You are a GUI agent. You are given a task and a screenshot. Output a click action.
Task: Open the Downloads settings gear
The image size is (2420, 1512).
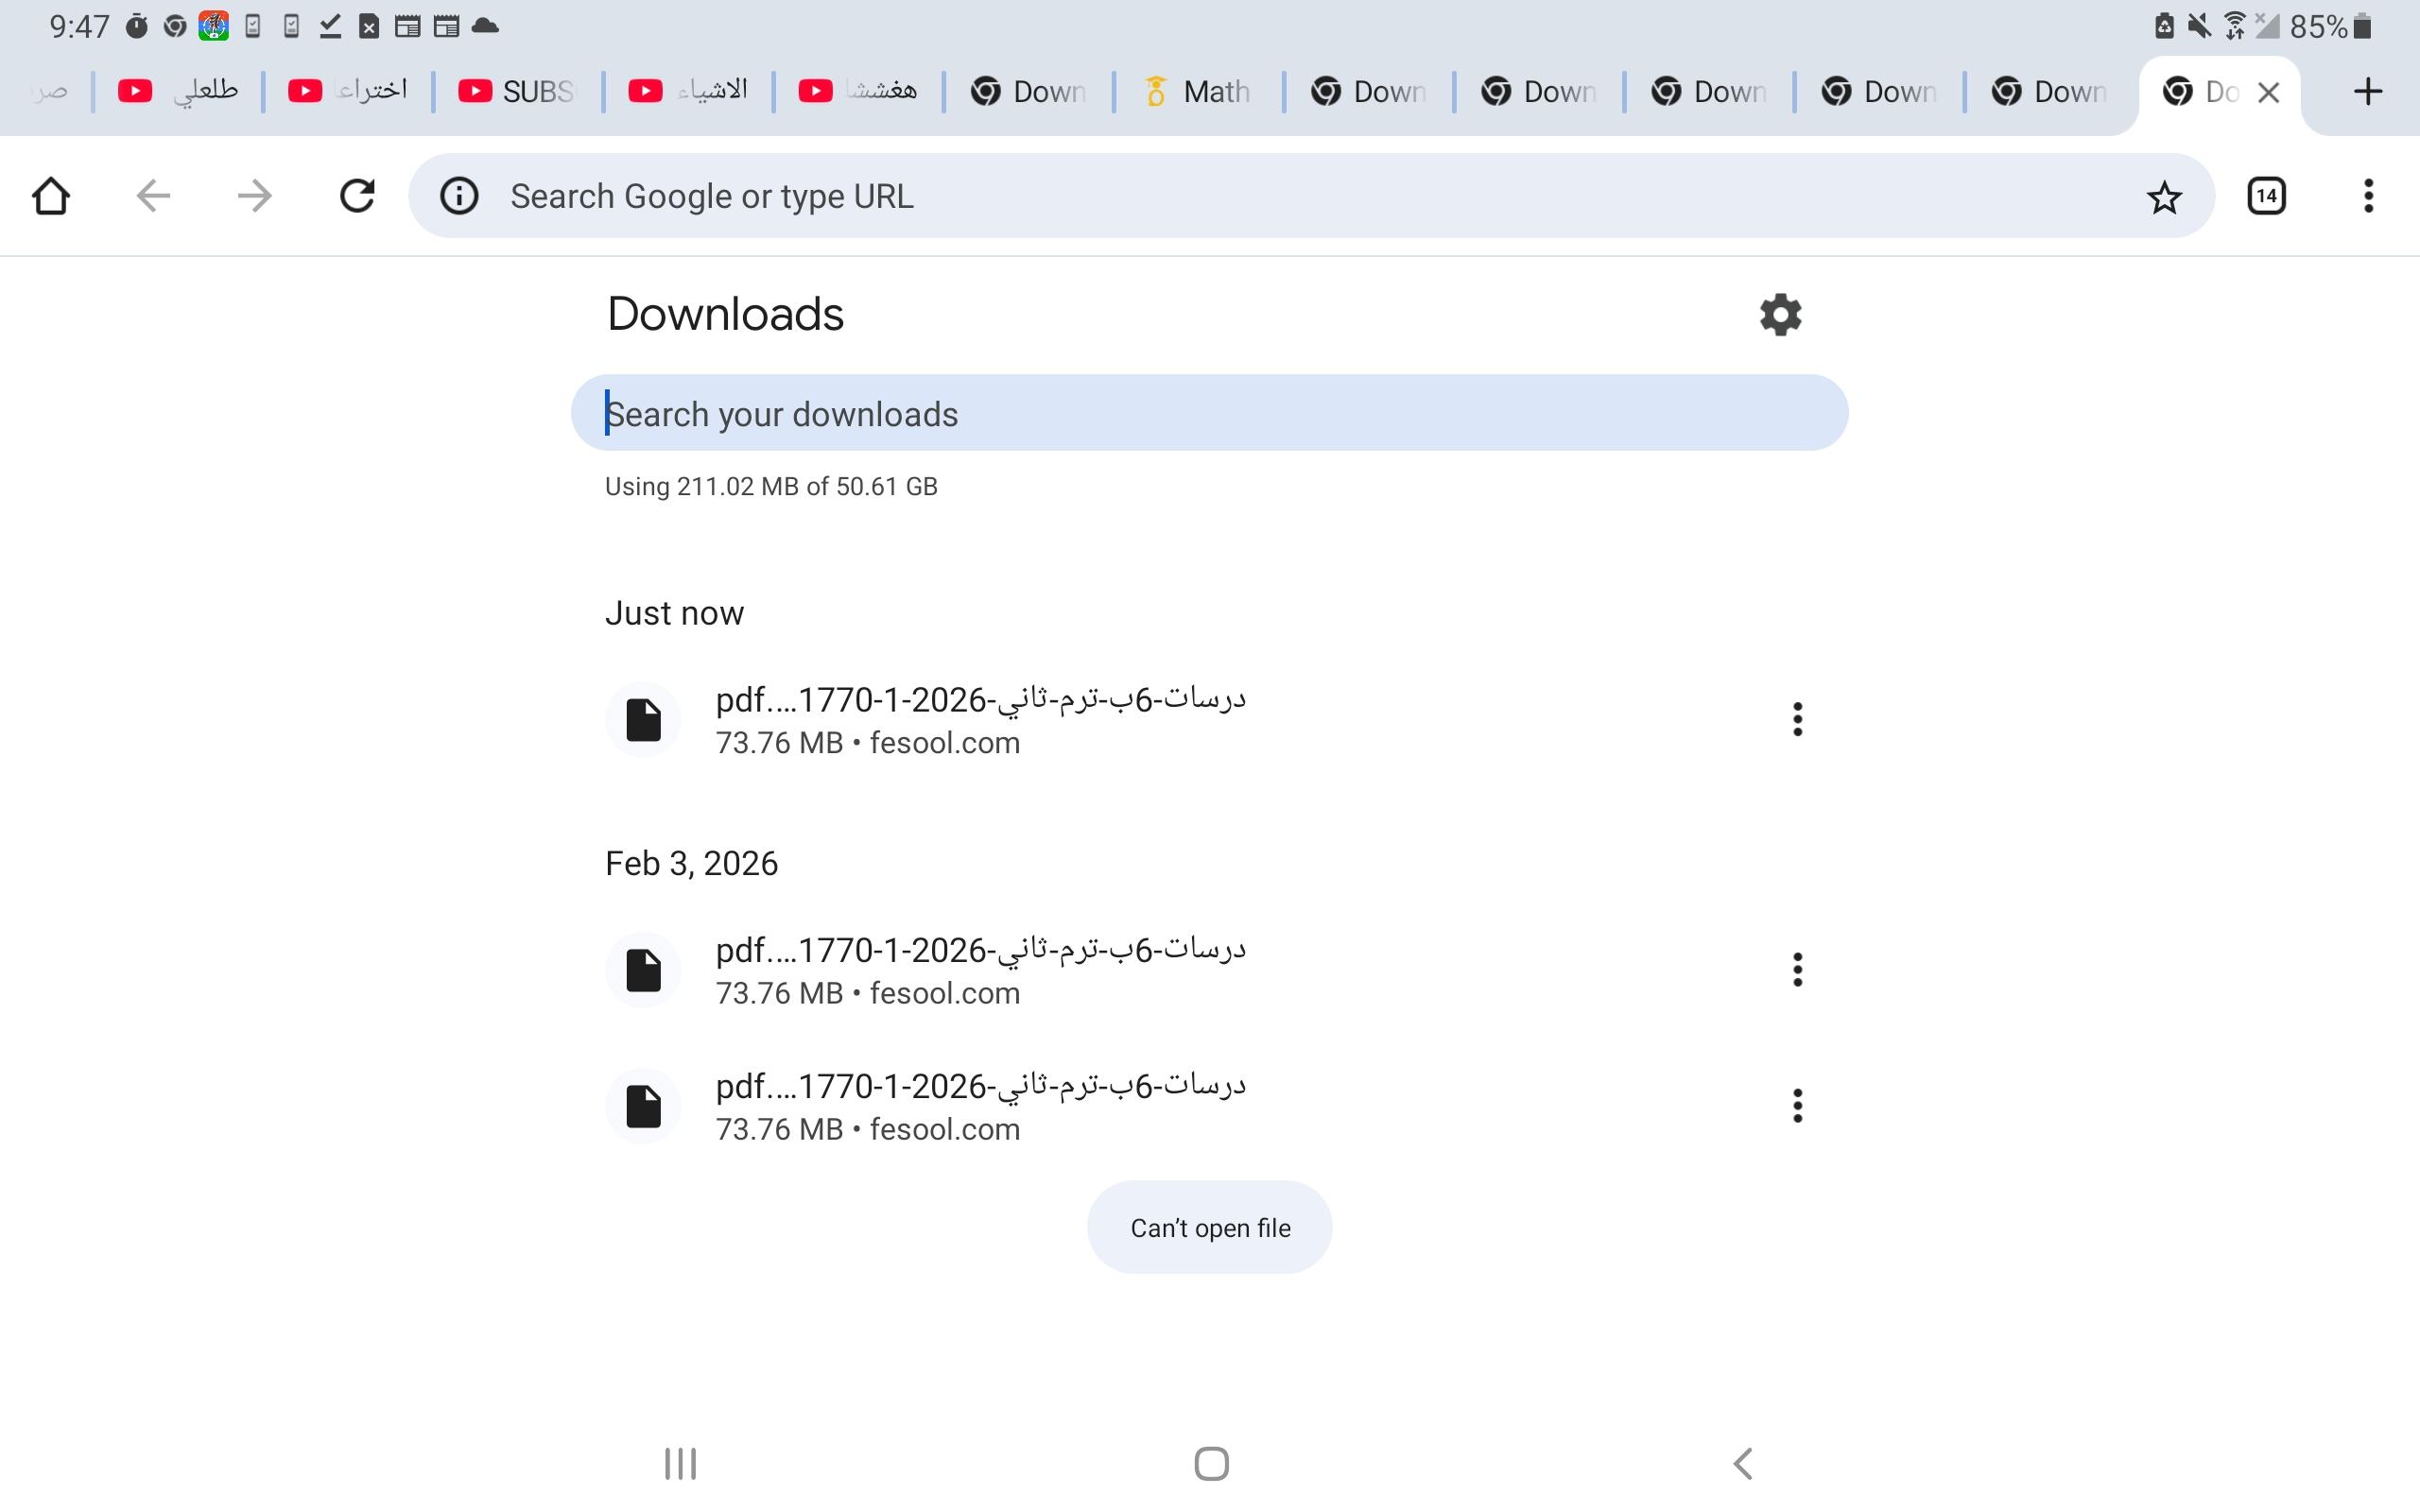click(x=1780, y=315)
